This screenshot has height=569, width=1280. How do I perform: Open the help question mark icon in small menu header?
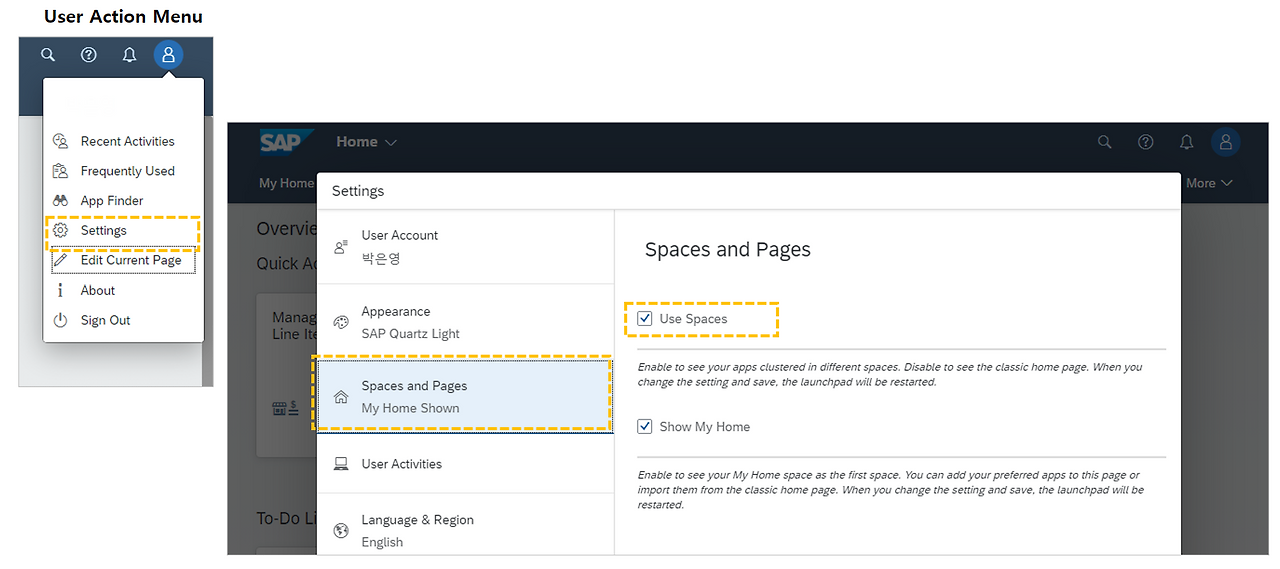click(x=89, y=55)
